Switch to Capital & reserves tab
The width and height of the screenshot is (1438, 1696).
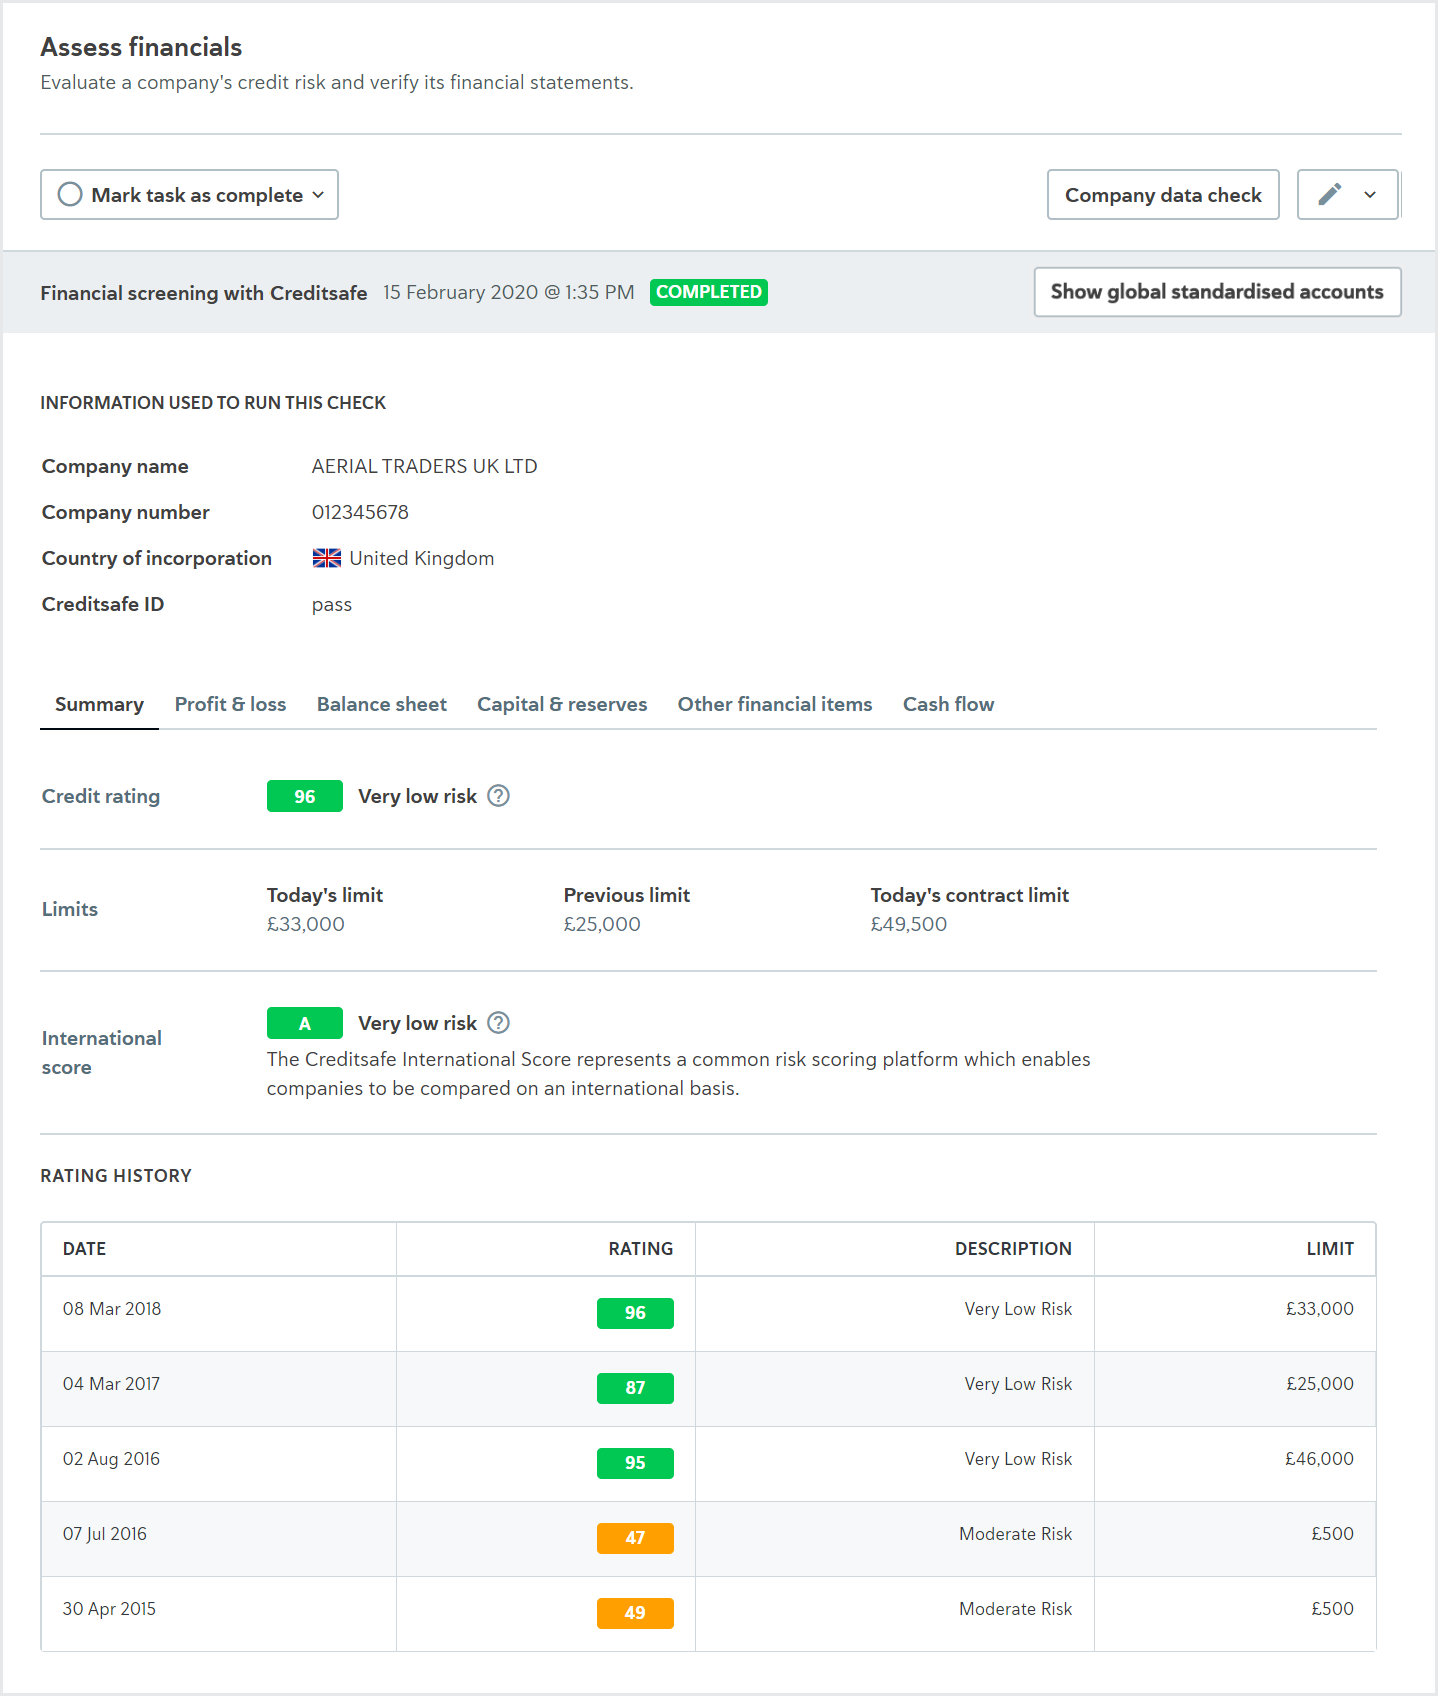pos(562,704)
